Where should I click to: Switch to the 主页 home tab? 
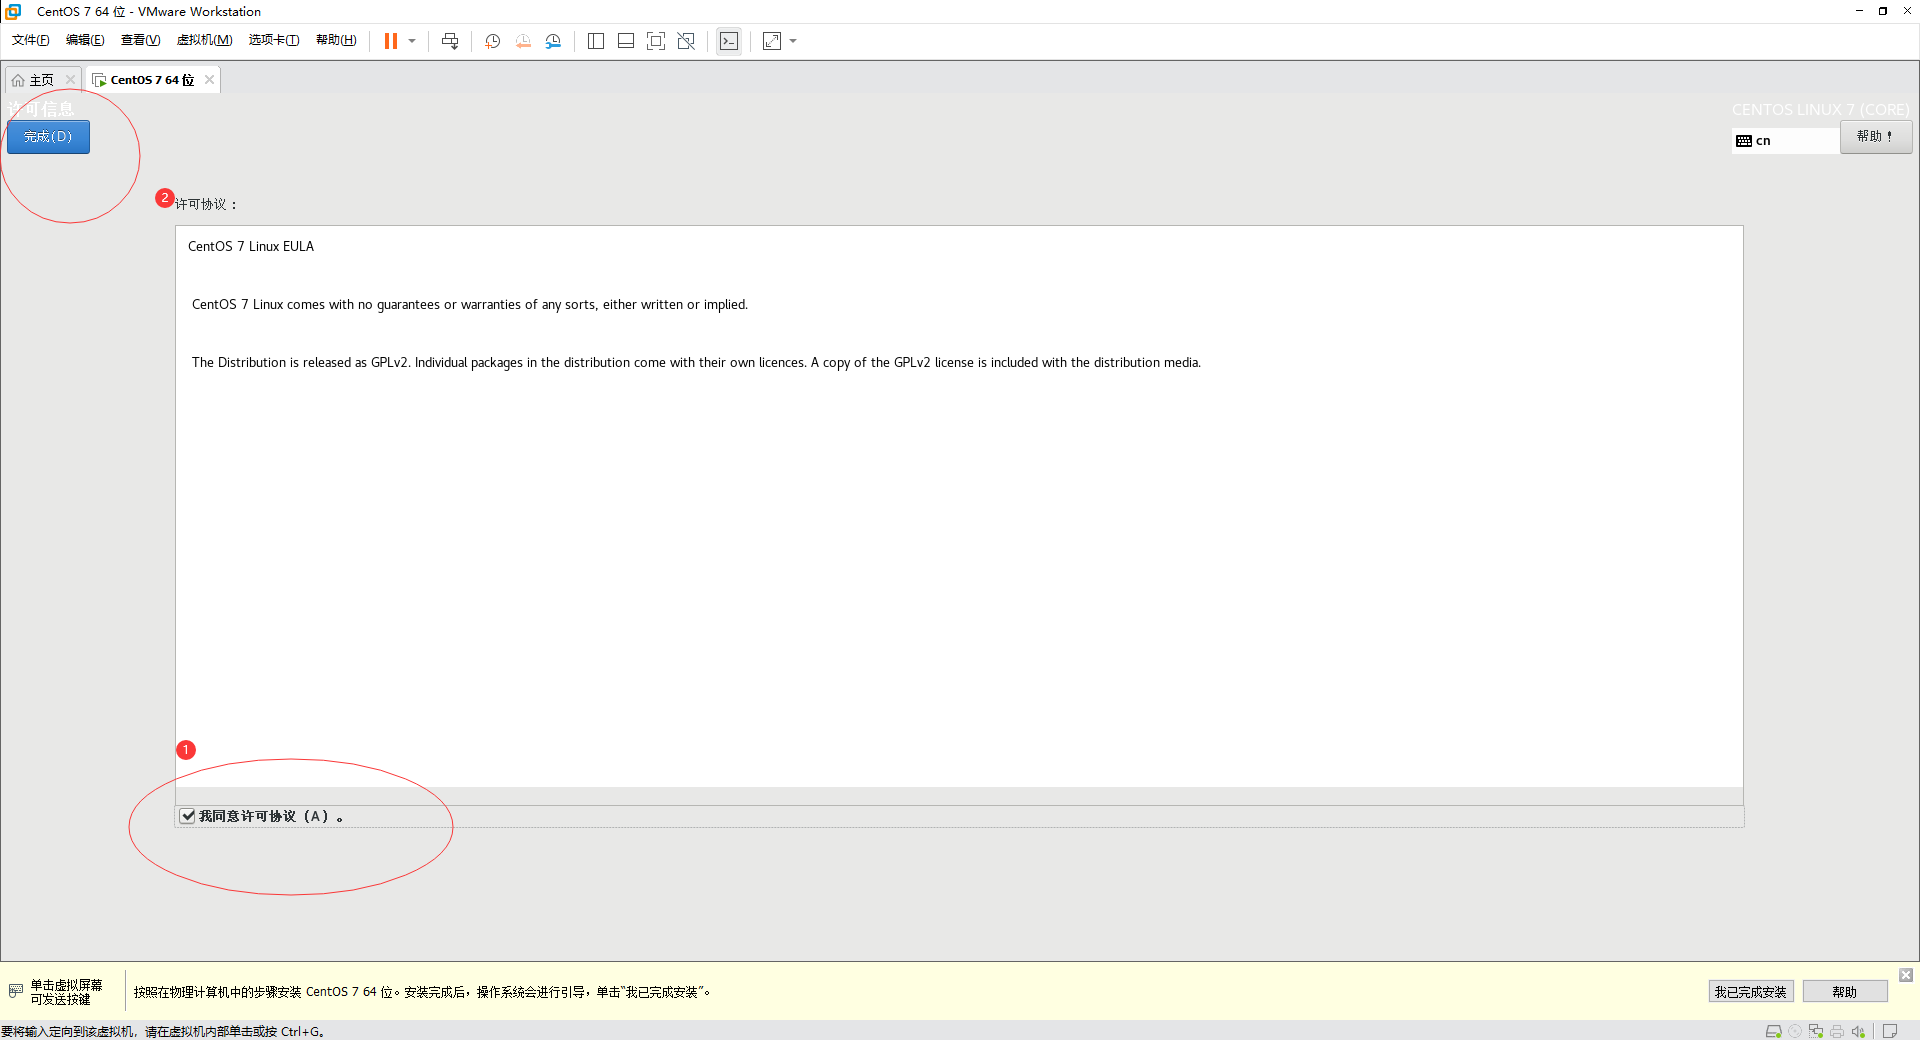pos(41,80)
